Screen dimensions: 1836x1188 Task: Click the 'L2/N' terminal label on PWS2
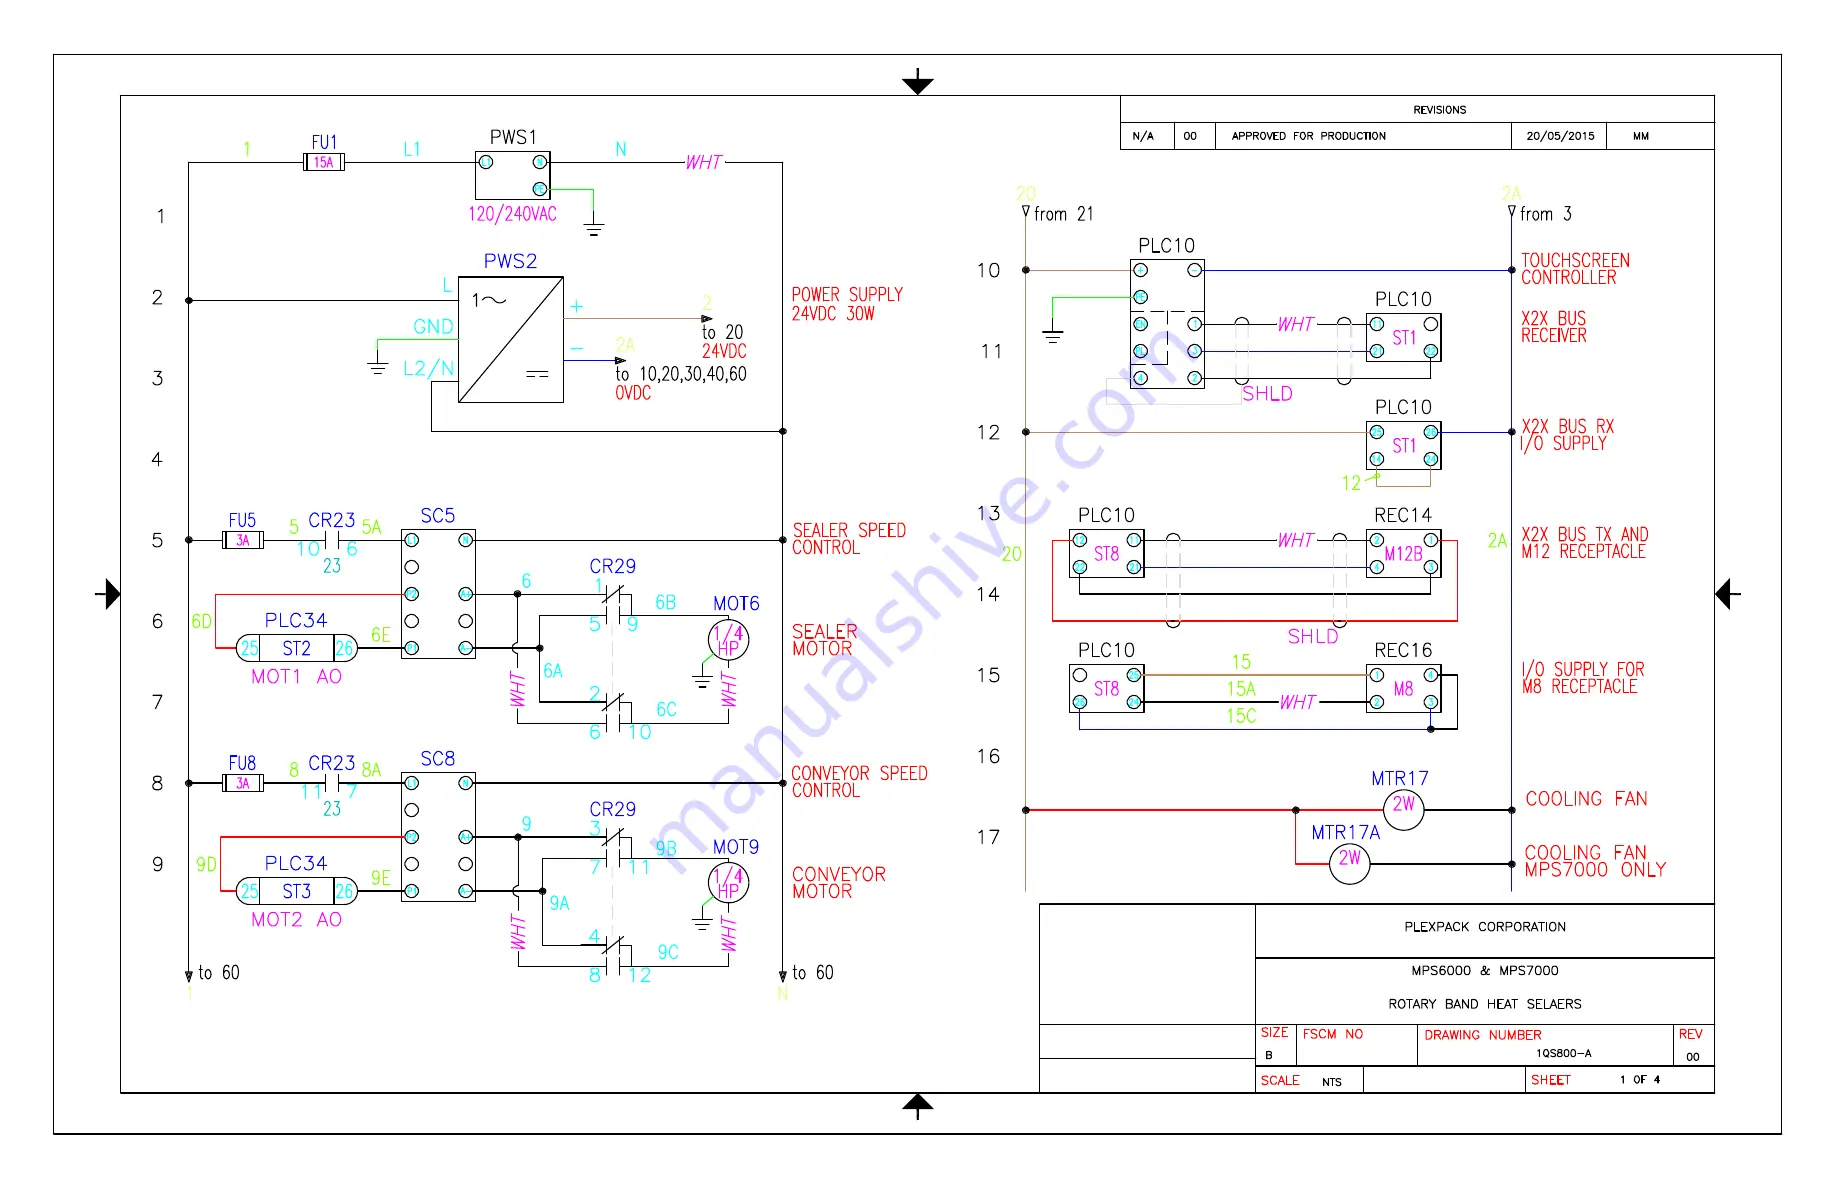tap(429, 368)
